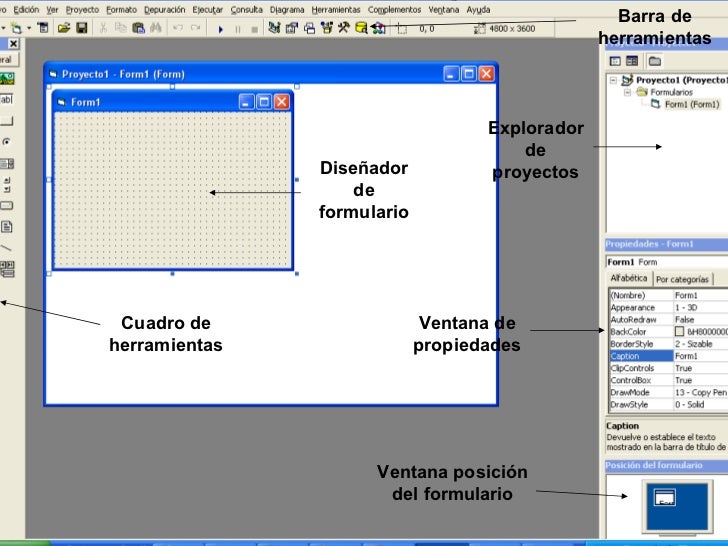Close the toolbox panel with X
Screen dimensions: 728x546
(13, 44)
